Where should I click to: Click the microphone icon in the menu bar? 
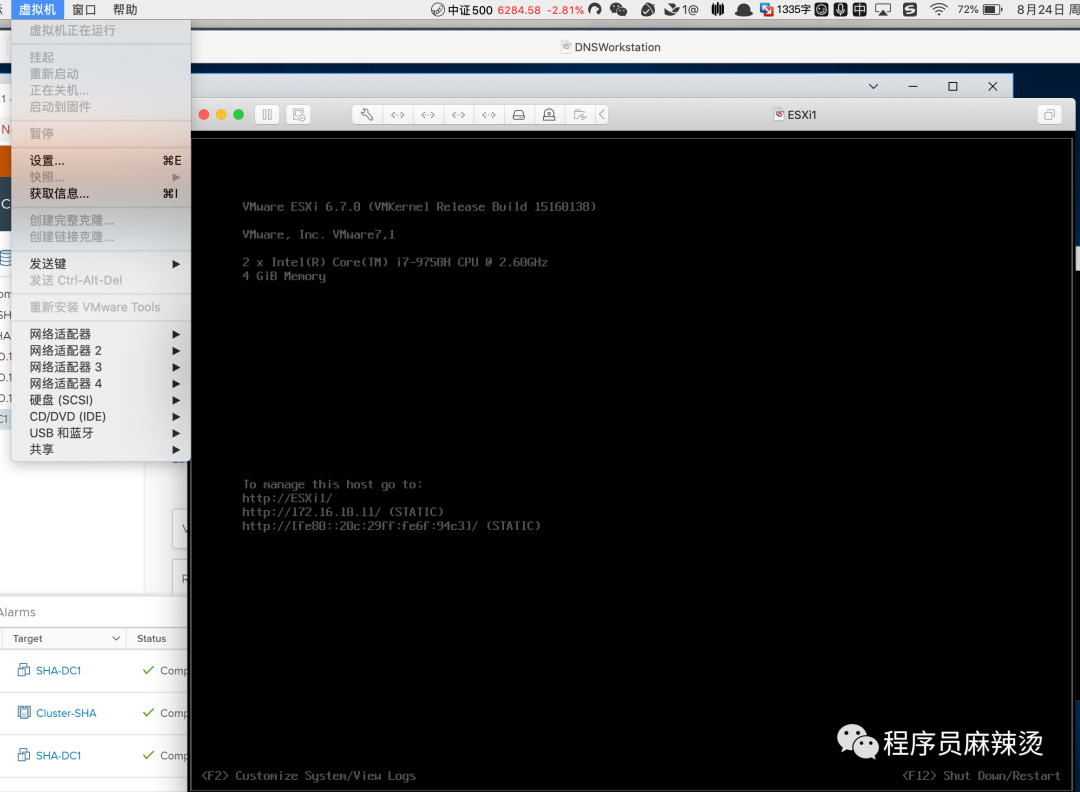840,10
